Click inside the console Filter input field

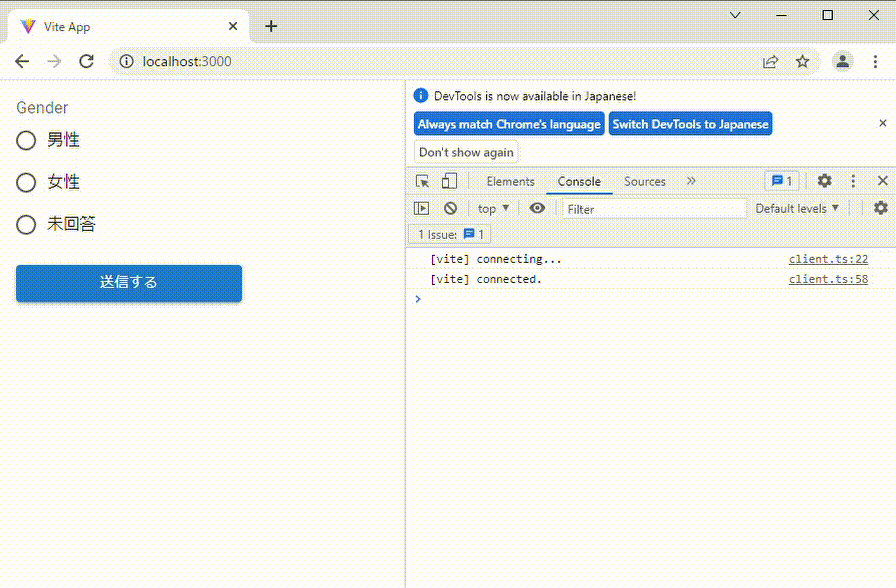[x=650, y=208]
